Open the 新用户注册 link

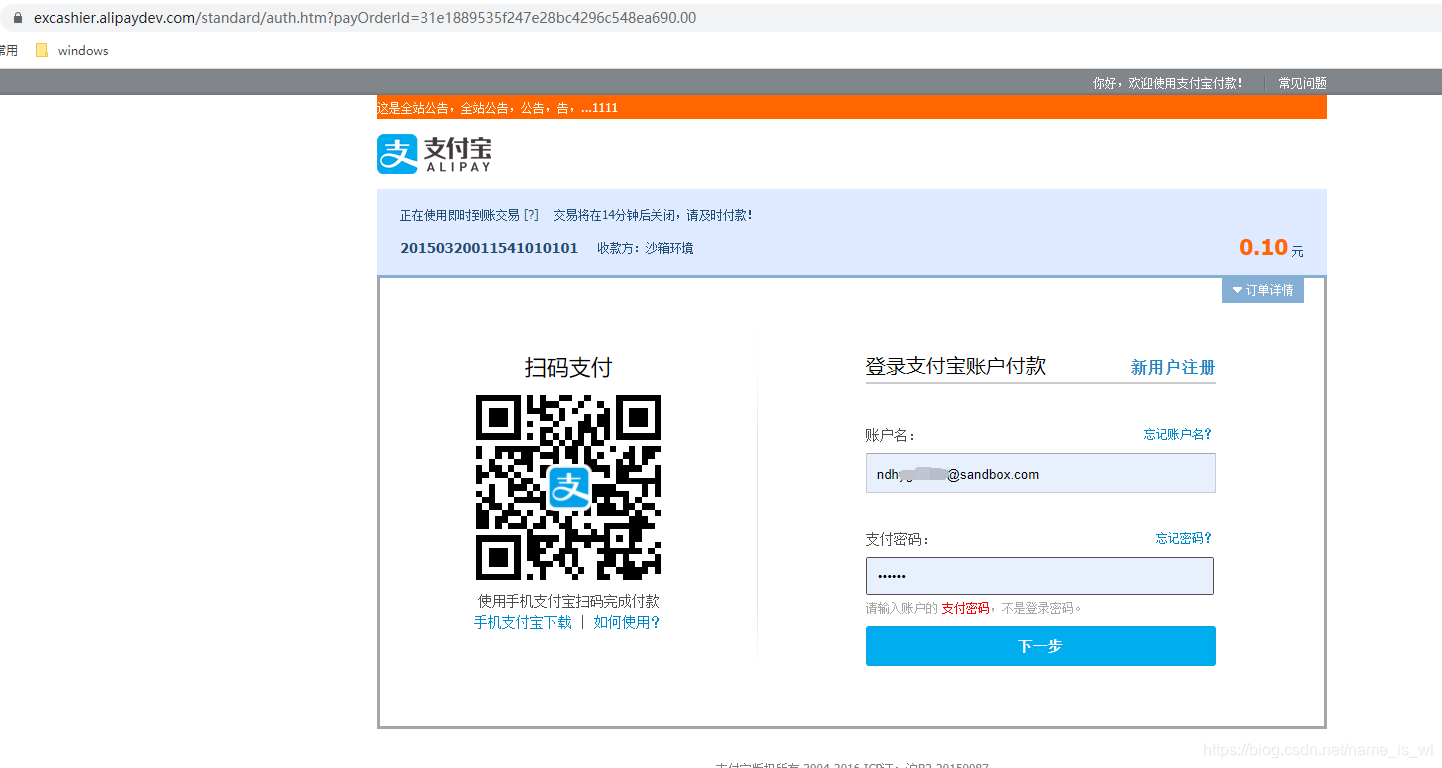(x=1173, y=367)
